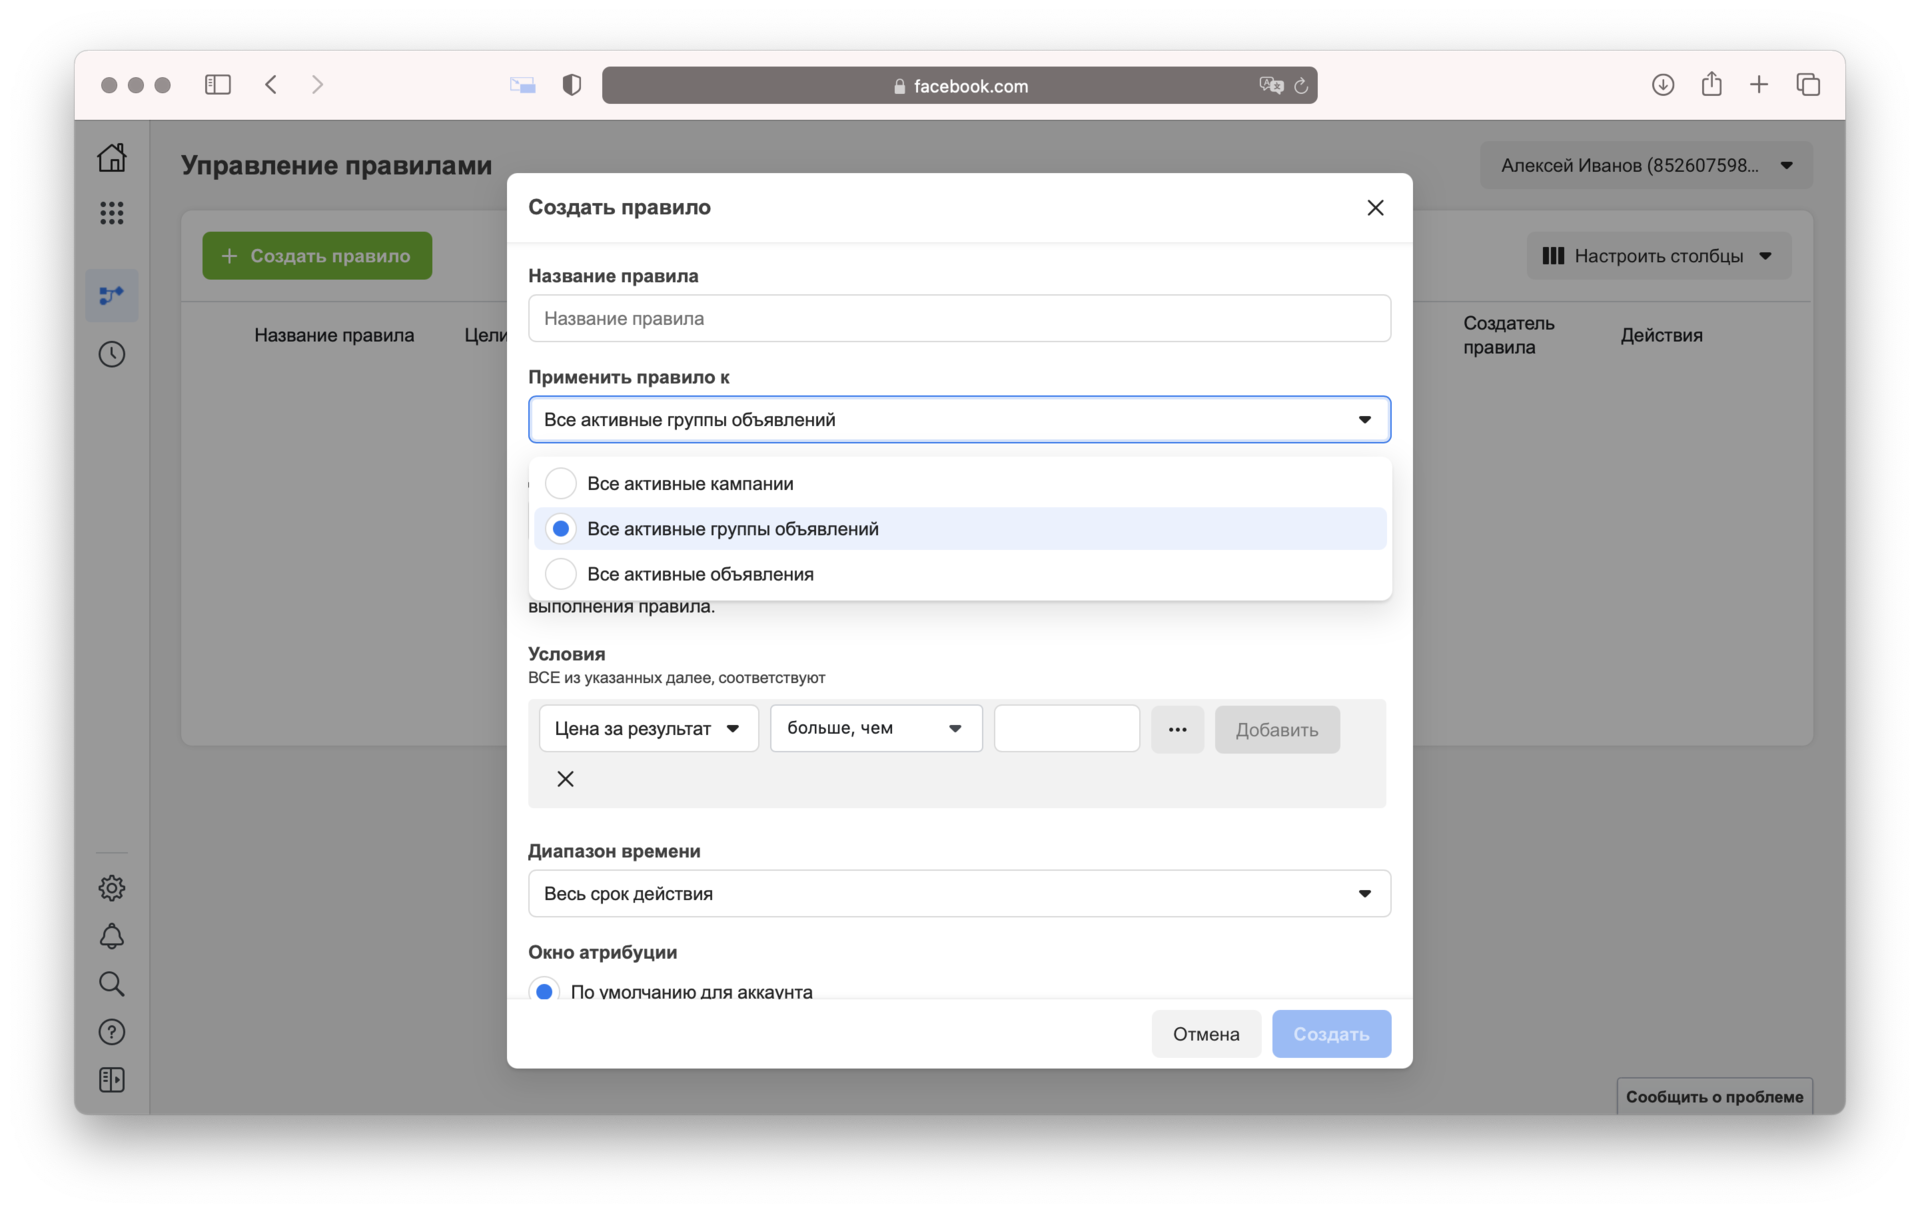Expand the "больше, чем" operator dropdown
The image size is (1920, 1213).
pos(875,729)
